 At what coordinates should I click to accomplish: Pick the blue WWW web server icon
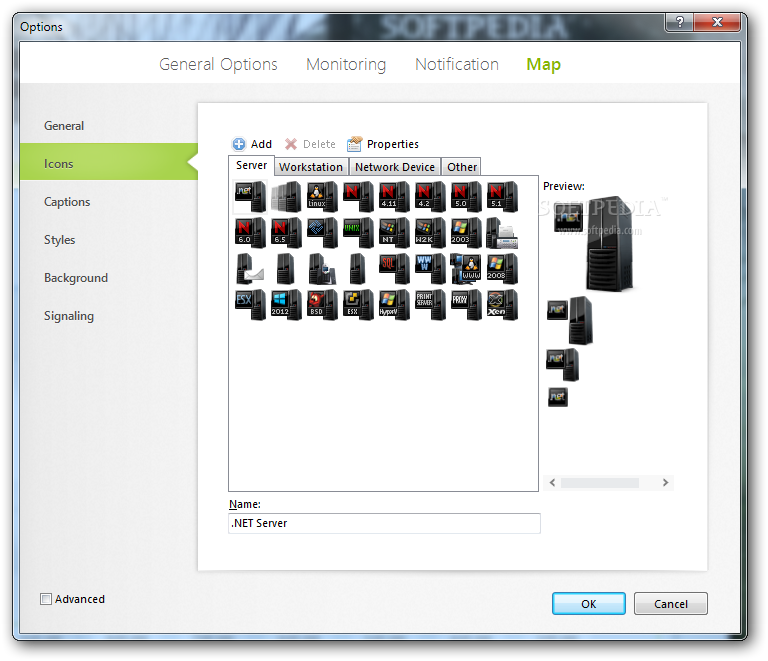pos(430,269)
